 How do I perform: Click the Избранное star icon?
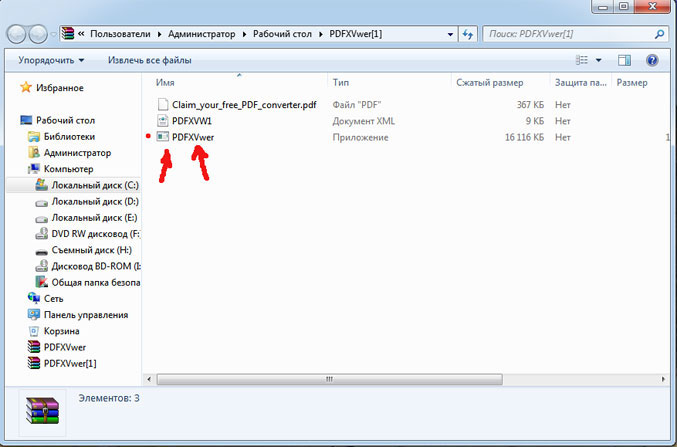click(x=26, y=87)
